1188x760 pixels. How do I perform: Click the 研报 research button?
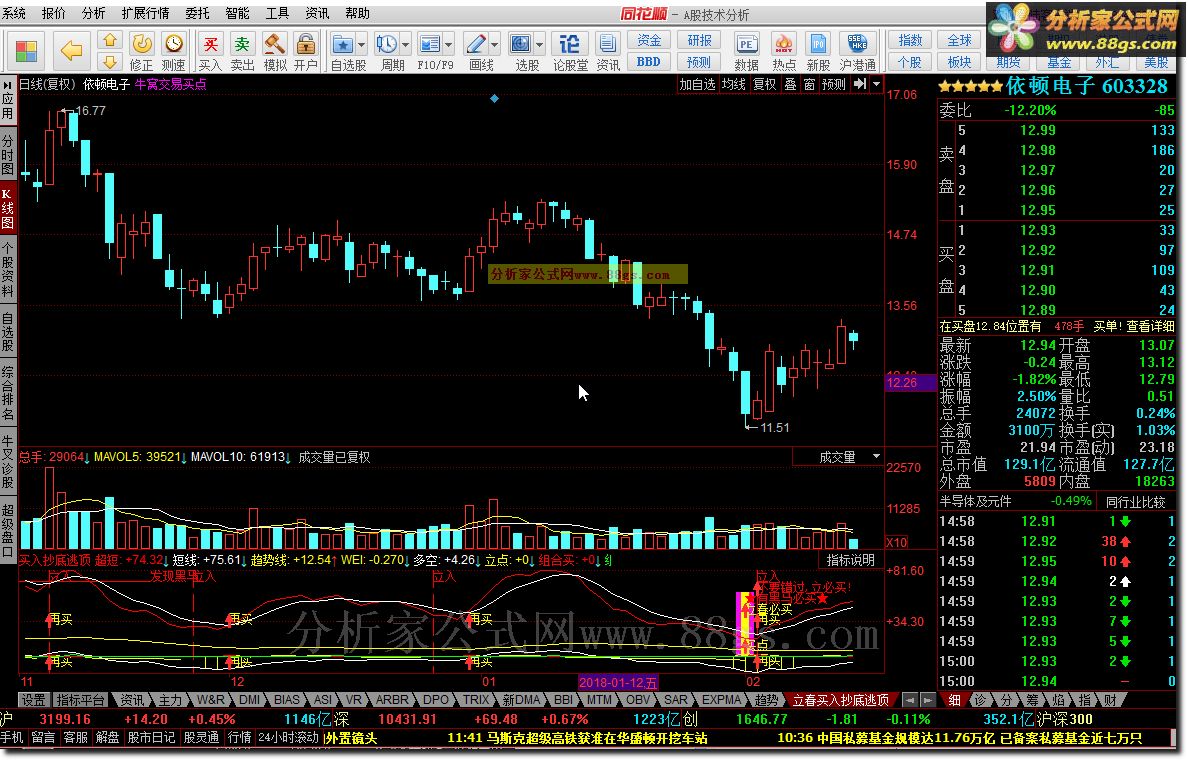[x=699, y=40]
